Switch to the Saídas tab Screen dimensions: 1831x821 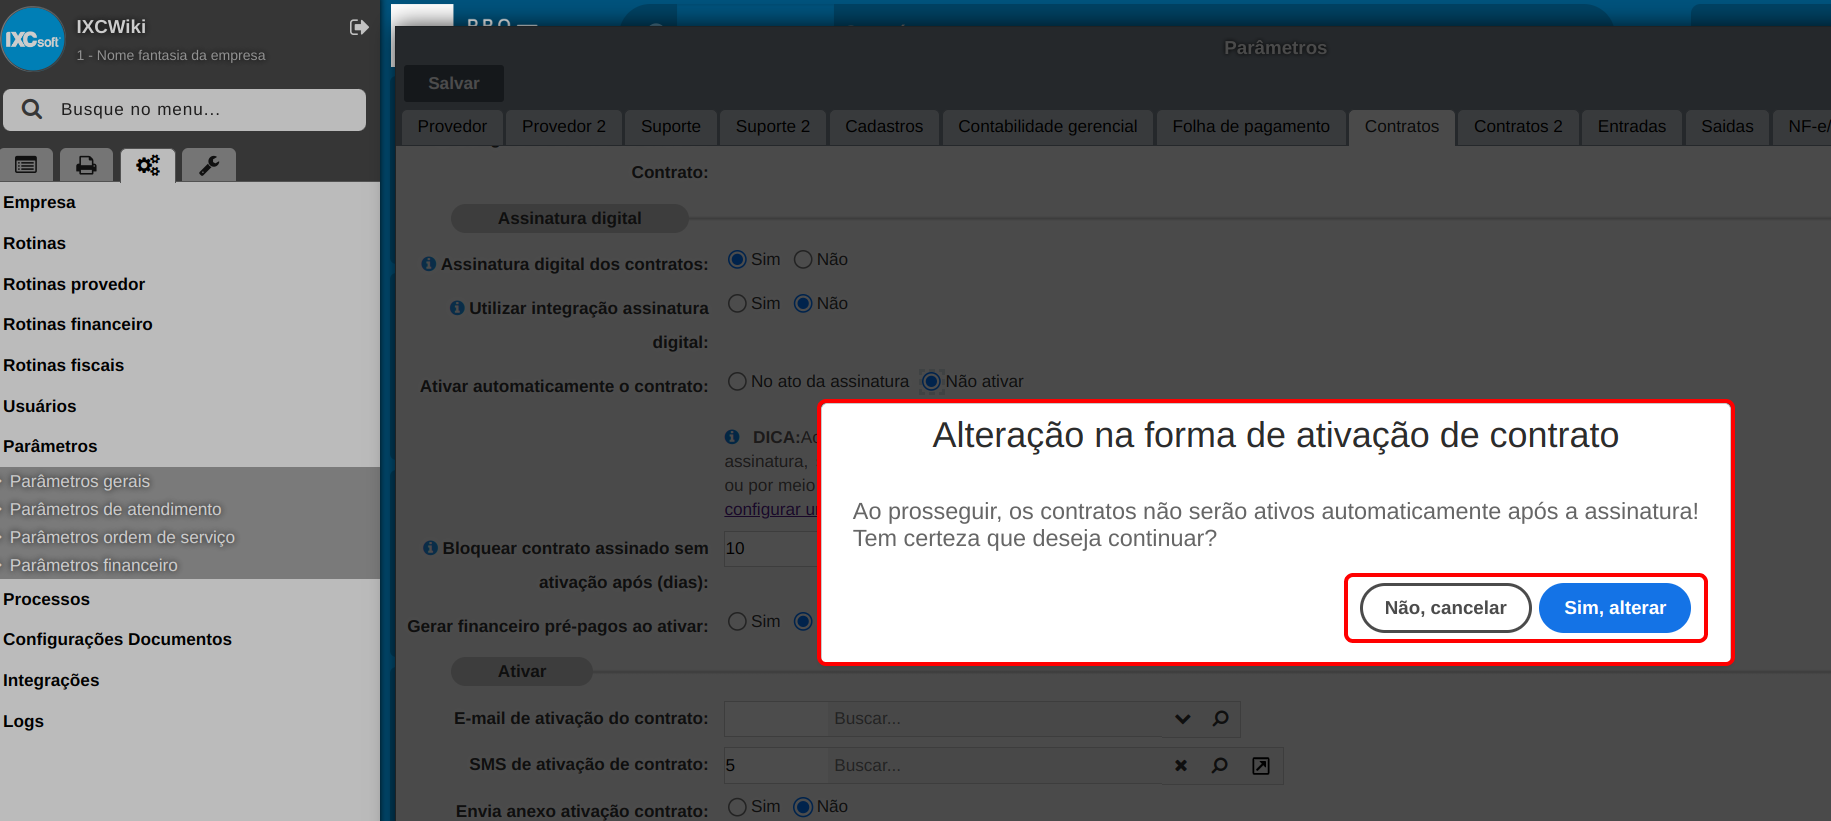coord(1727,127)
